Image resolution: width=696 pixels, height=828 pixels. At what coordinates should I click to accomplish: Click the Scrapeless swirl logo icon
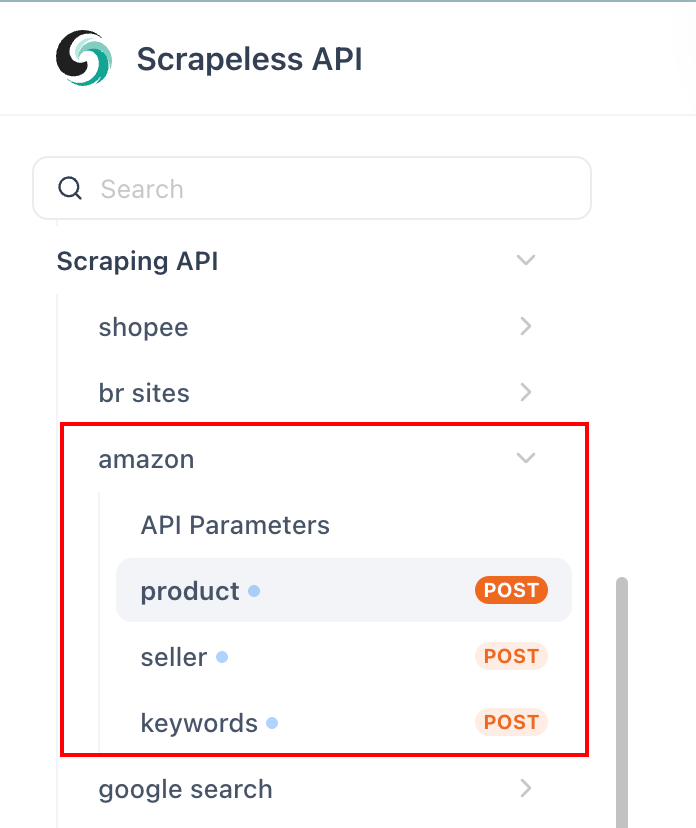point(85,58)
